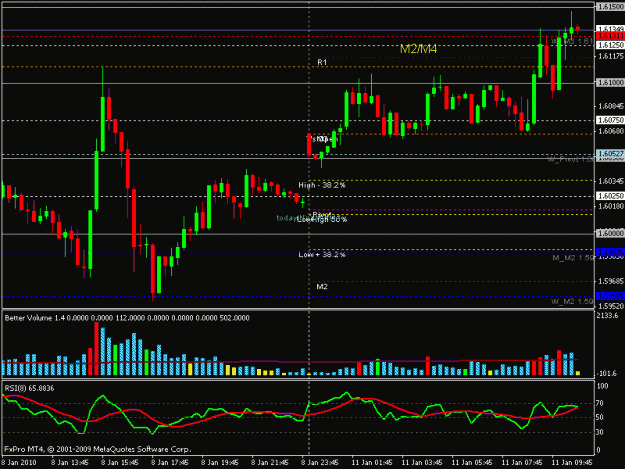
Task: Click the RSI(8) 65.8836 indicator label
Action: coord(29,388)
